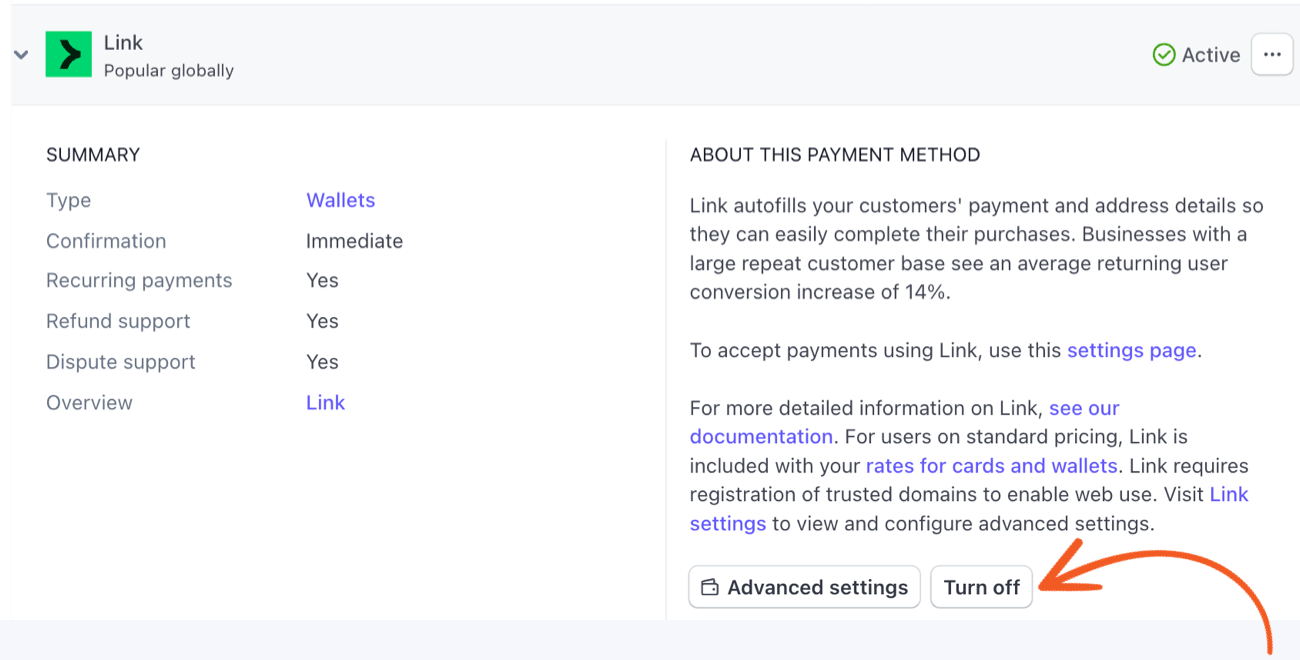Click the Refund support label
The height and width of the screenshot is (660, 1300).
[x=118, y=321]
